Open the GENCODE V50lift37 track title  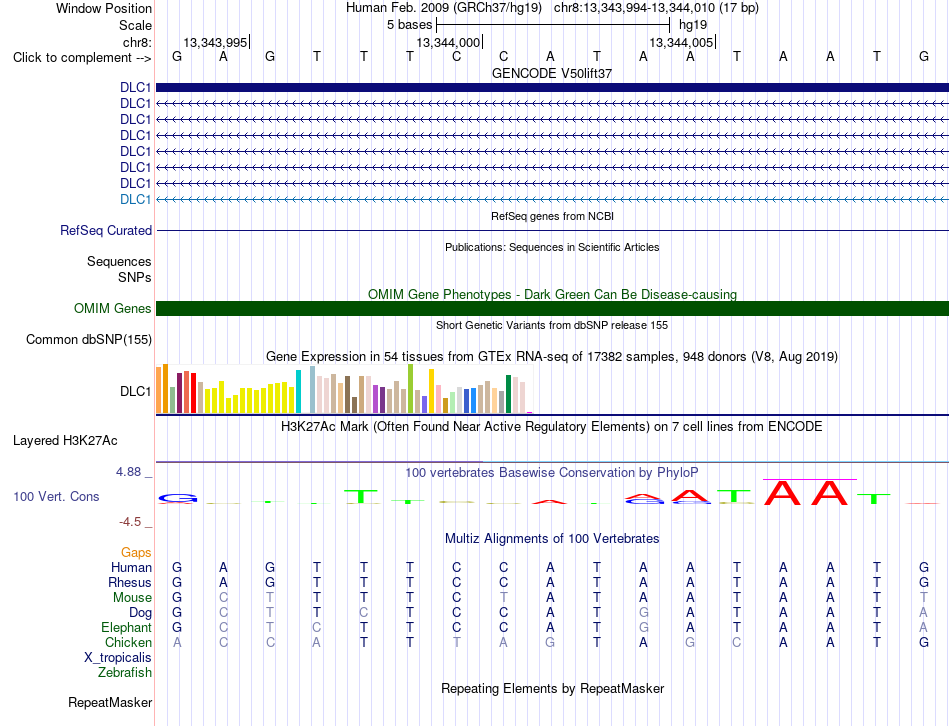[x=552, y=73]
